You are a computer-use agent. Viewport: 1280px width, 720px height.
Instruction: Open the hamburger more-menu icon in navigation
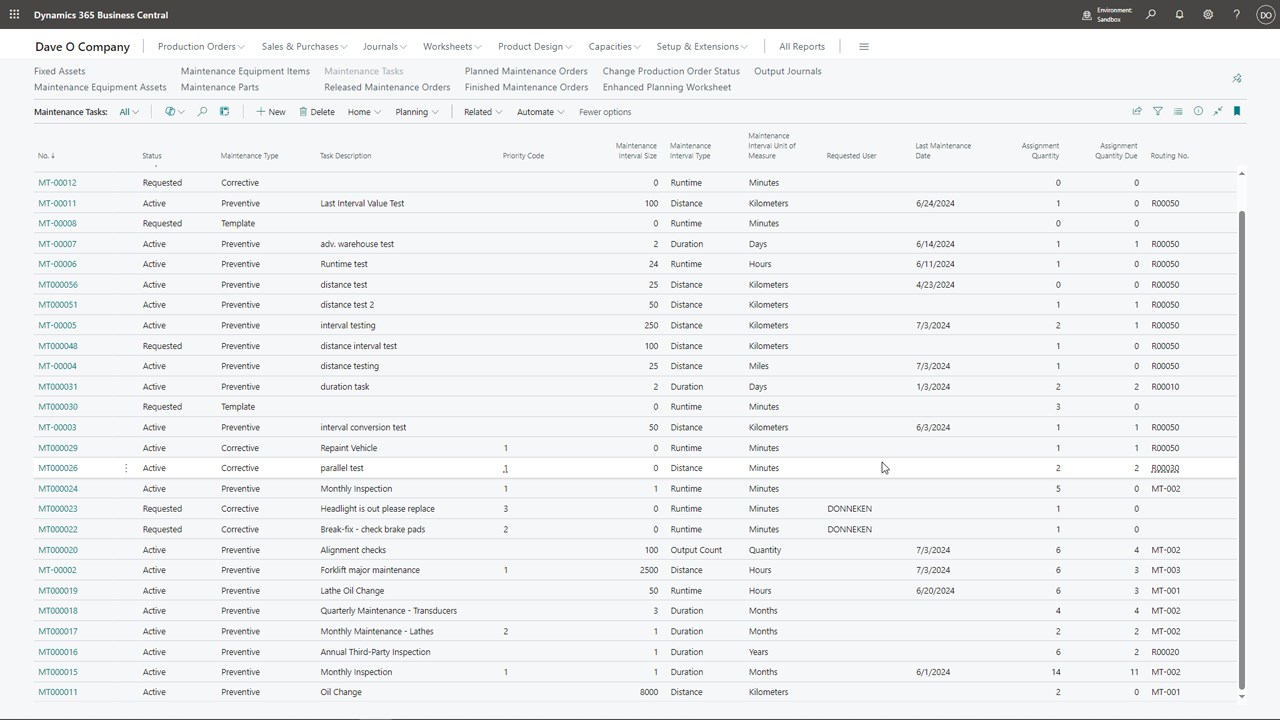(x=864, y=46)
